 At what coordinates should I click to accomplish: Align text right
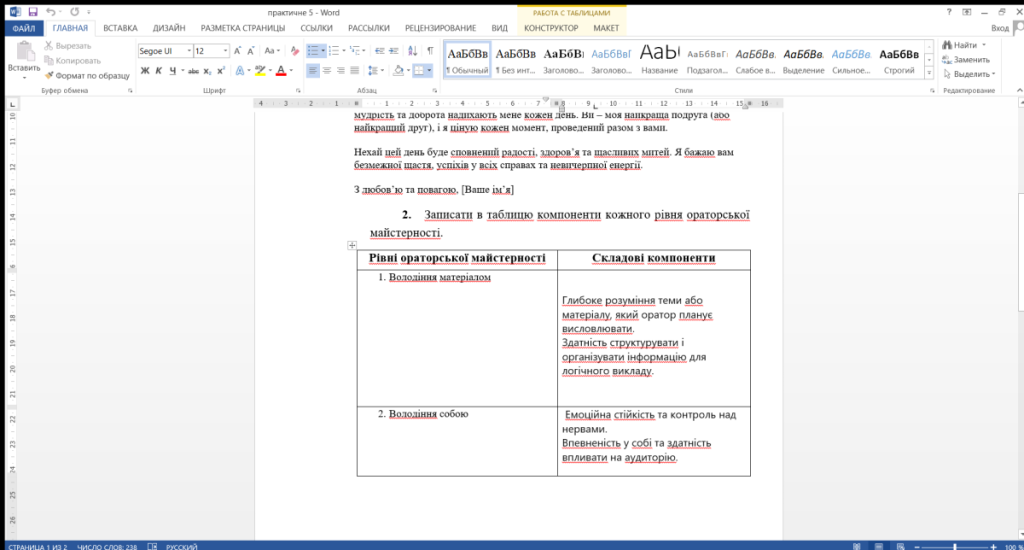click(x=340, y=71)
